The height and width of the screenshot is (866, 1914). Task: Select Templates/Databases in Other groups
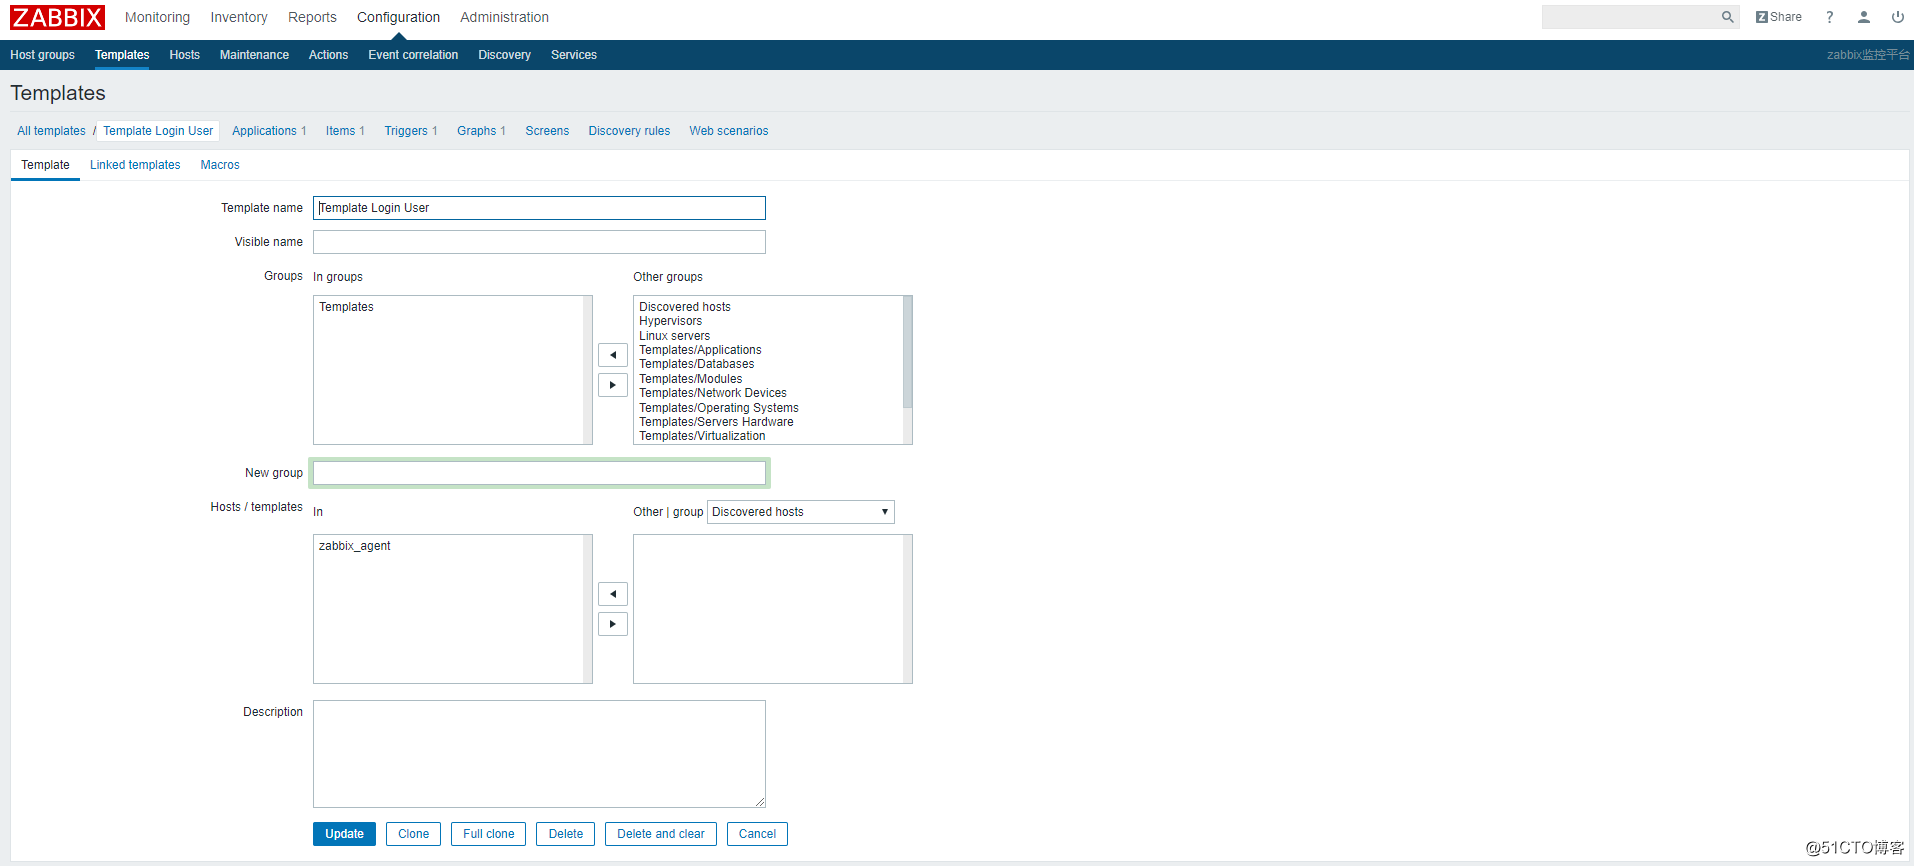(696, 364)
